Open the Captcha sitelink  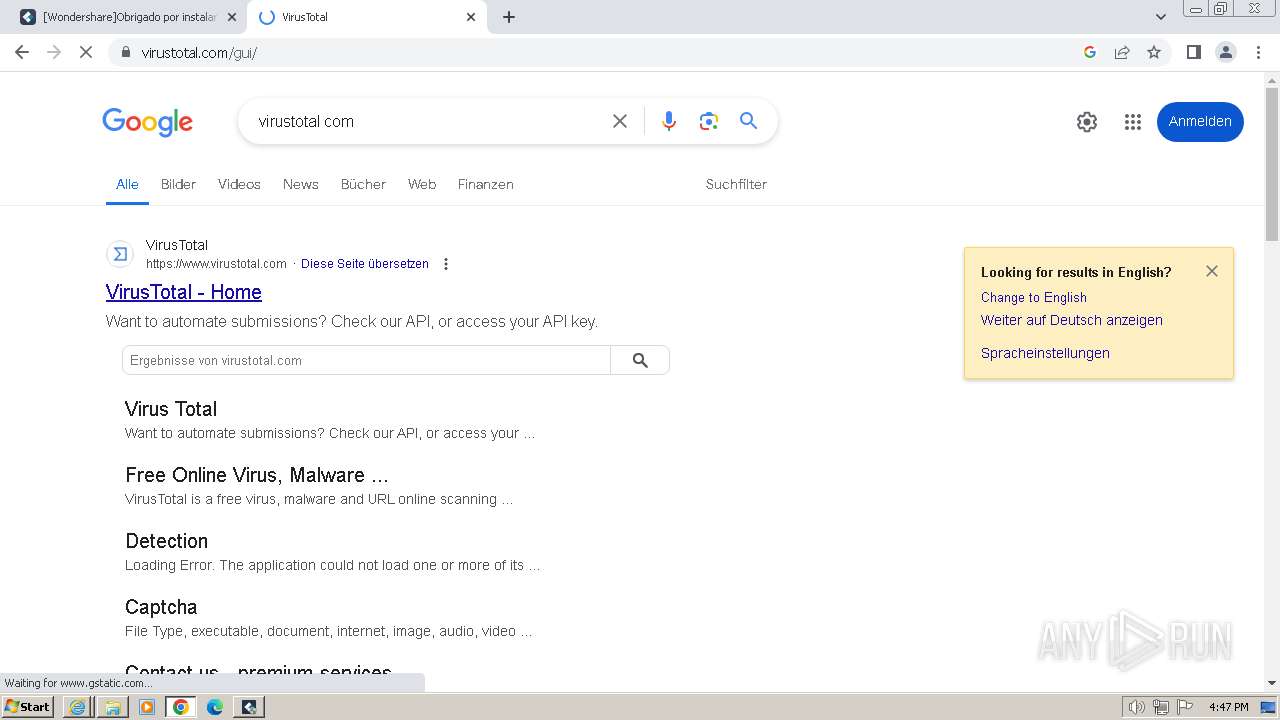point(161,607)
